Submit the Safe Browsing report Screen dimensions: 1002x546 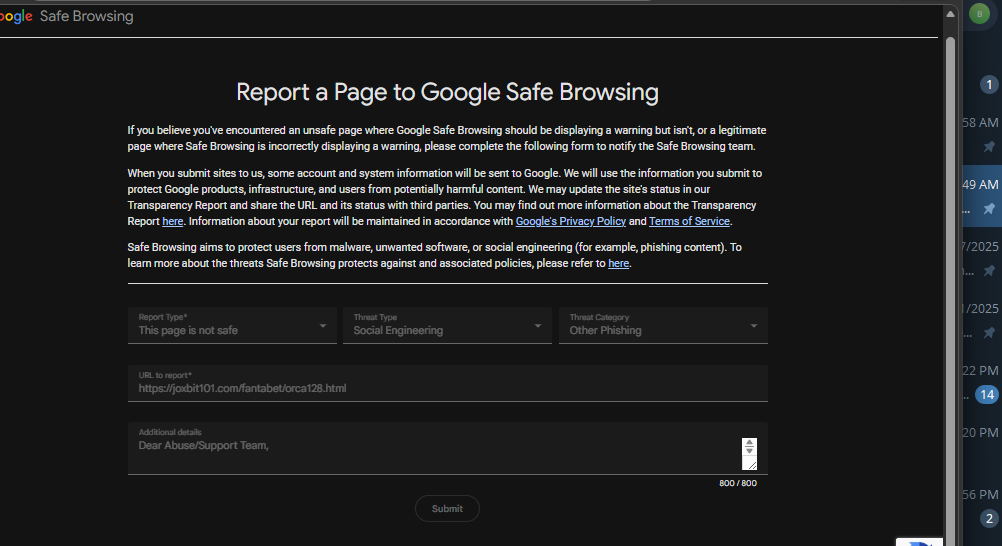pyautogui.click(x=447, y=509)
